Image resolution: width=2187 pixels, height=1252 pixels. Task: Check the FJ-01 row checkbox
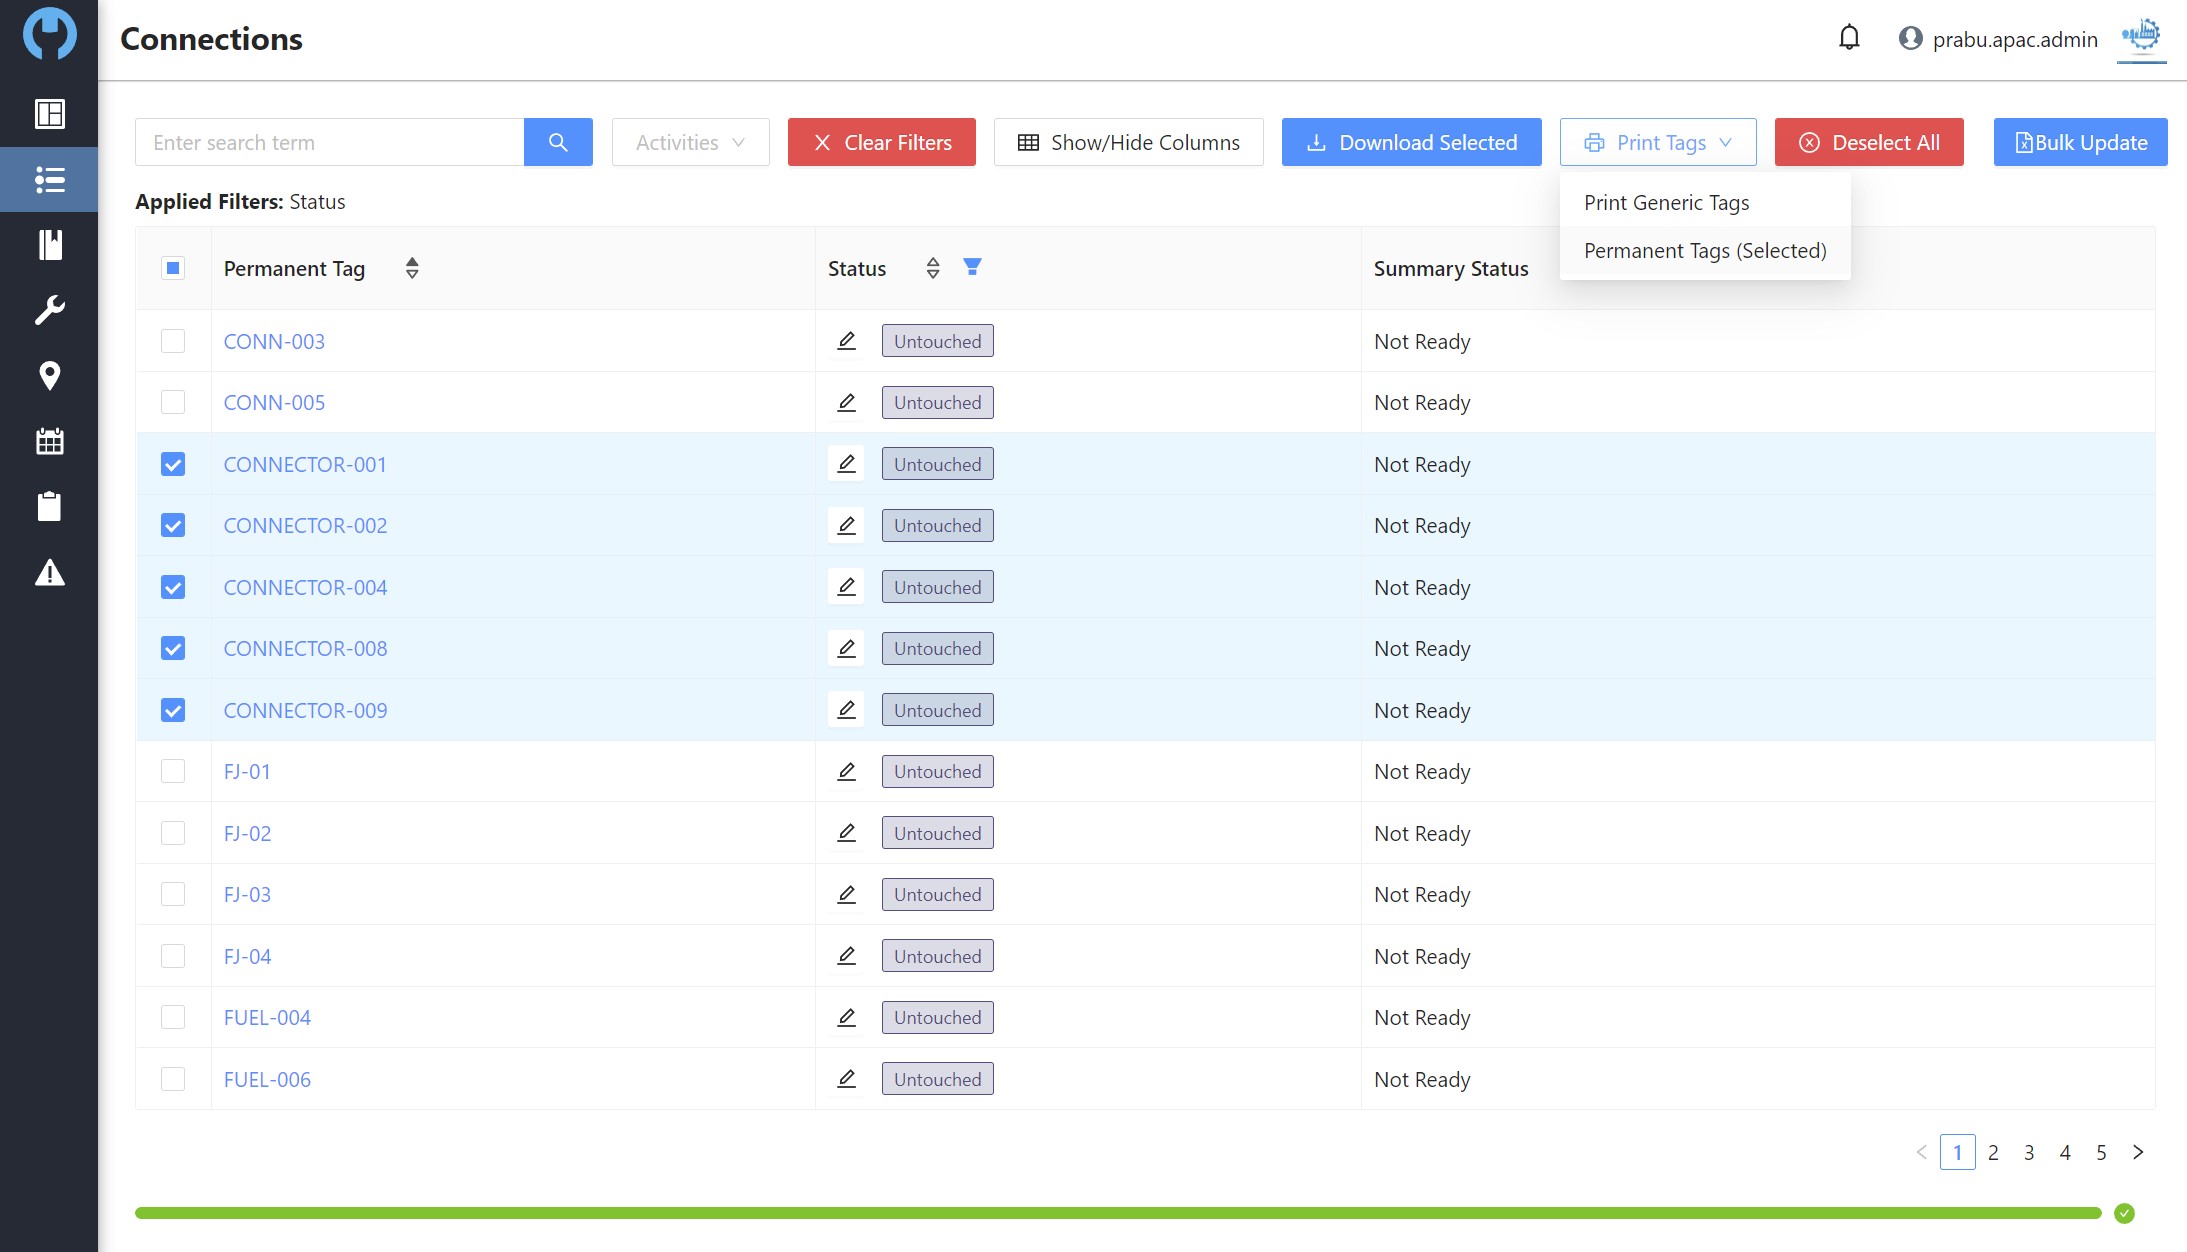coord(173,772)
